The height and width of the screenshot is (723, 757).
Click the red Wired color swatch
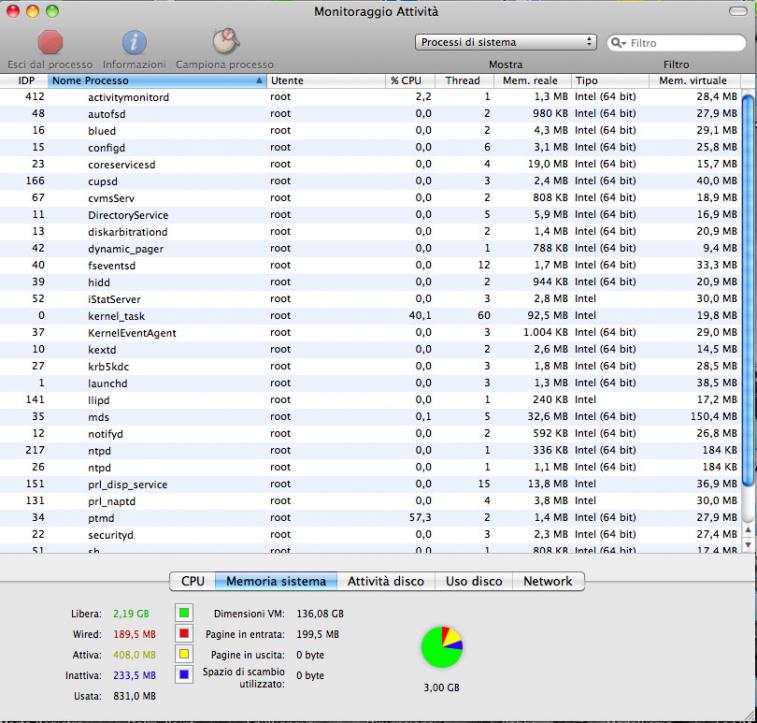pyautogui.click(x=184, y=634)
